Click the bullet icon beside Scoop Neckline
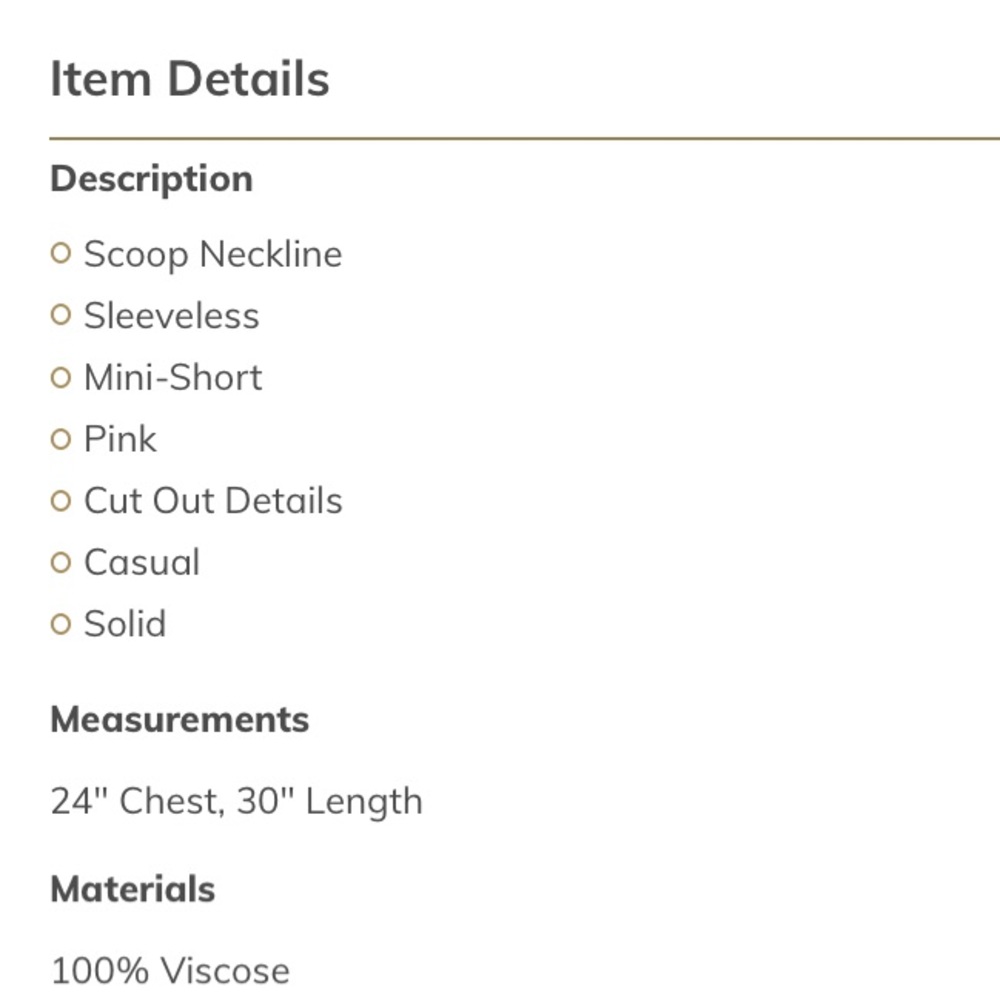This screenshot has width=1000, height=1000. point(61,254)
